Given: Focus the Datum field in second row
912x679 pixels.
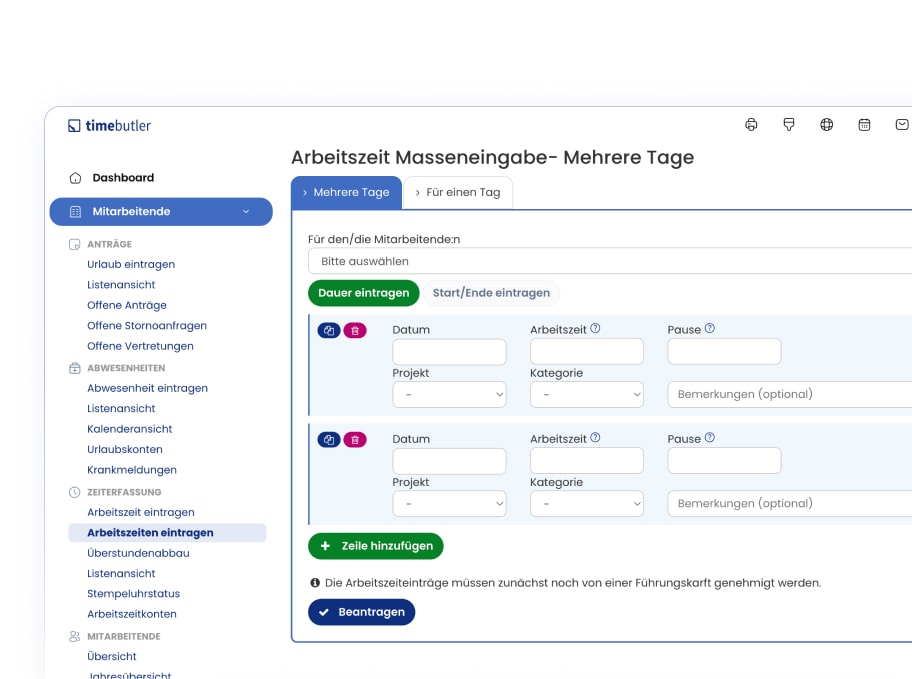Looking at the screenshot, I should 450,461.
